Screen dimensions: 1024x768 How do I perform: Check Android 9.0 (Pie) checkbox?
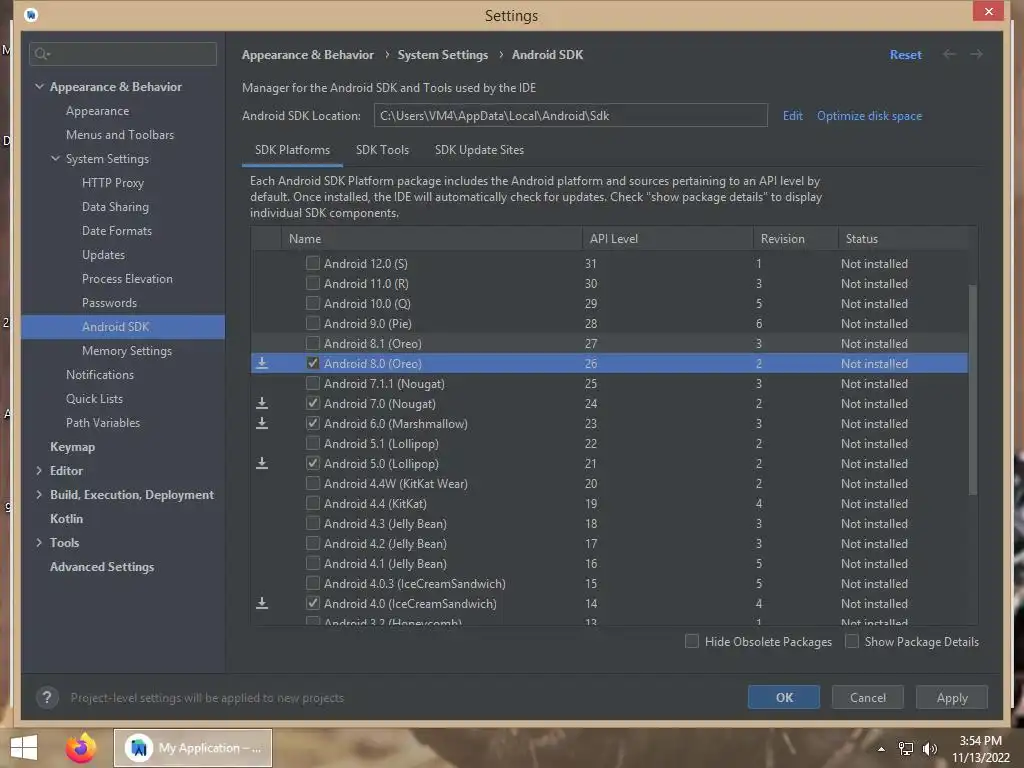coord(313,323)
